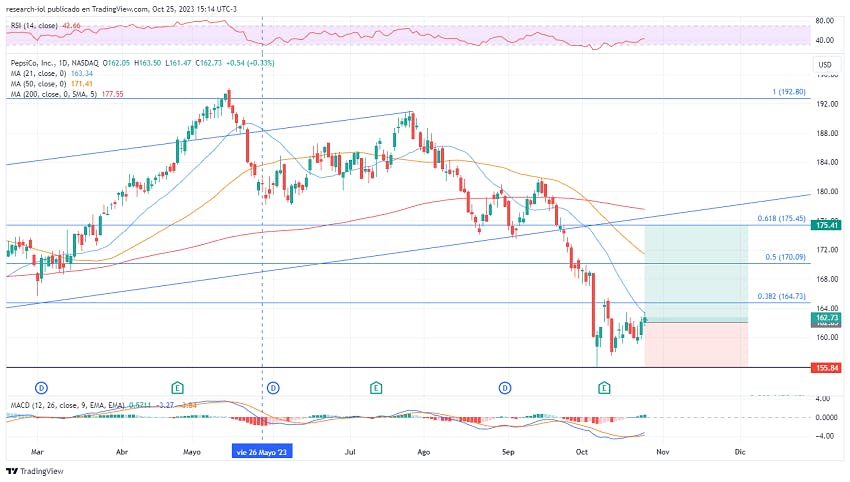Click the RSI 80.00 scale value
Screen dimensions: 850x482
825,21
